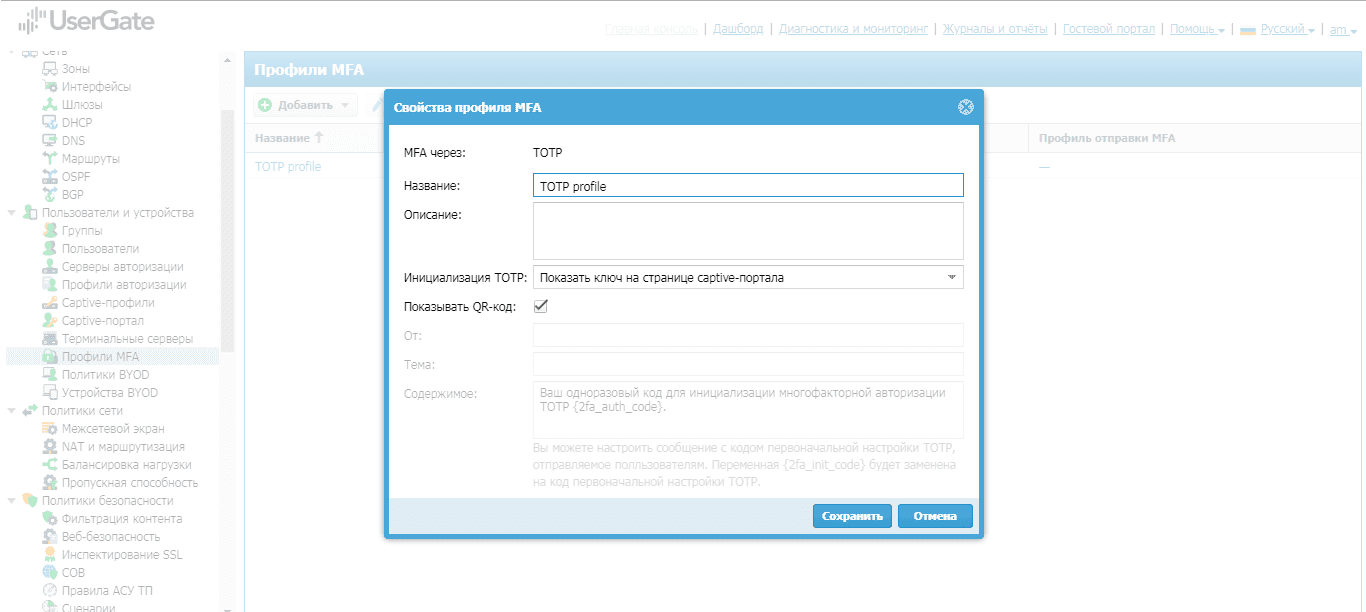Click the Профиль отправки MFA column header

(1107, 138)
